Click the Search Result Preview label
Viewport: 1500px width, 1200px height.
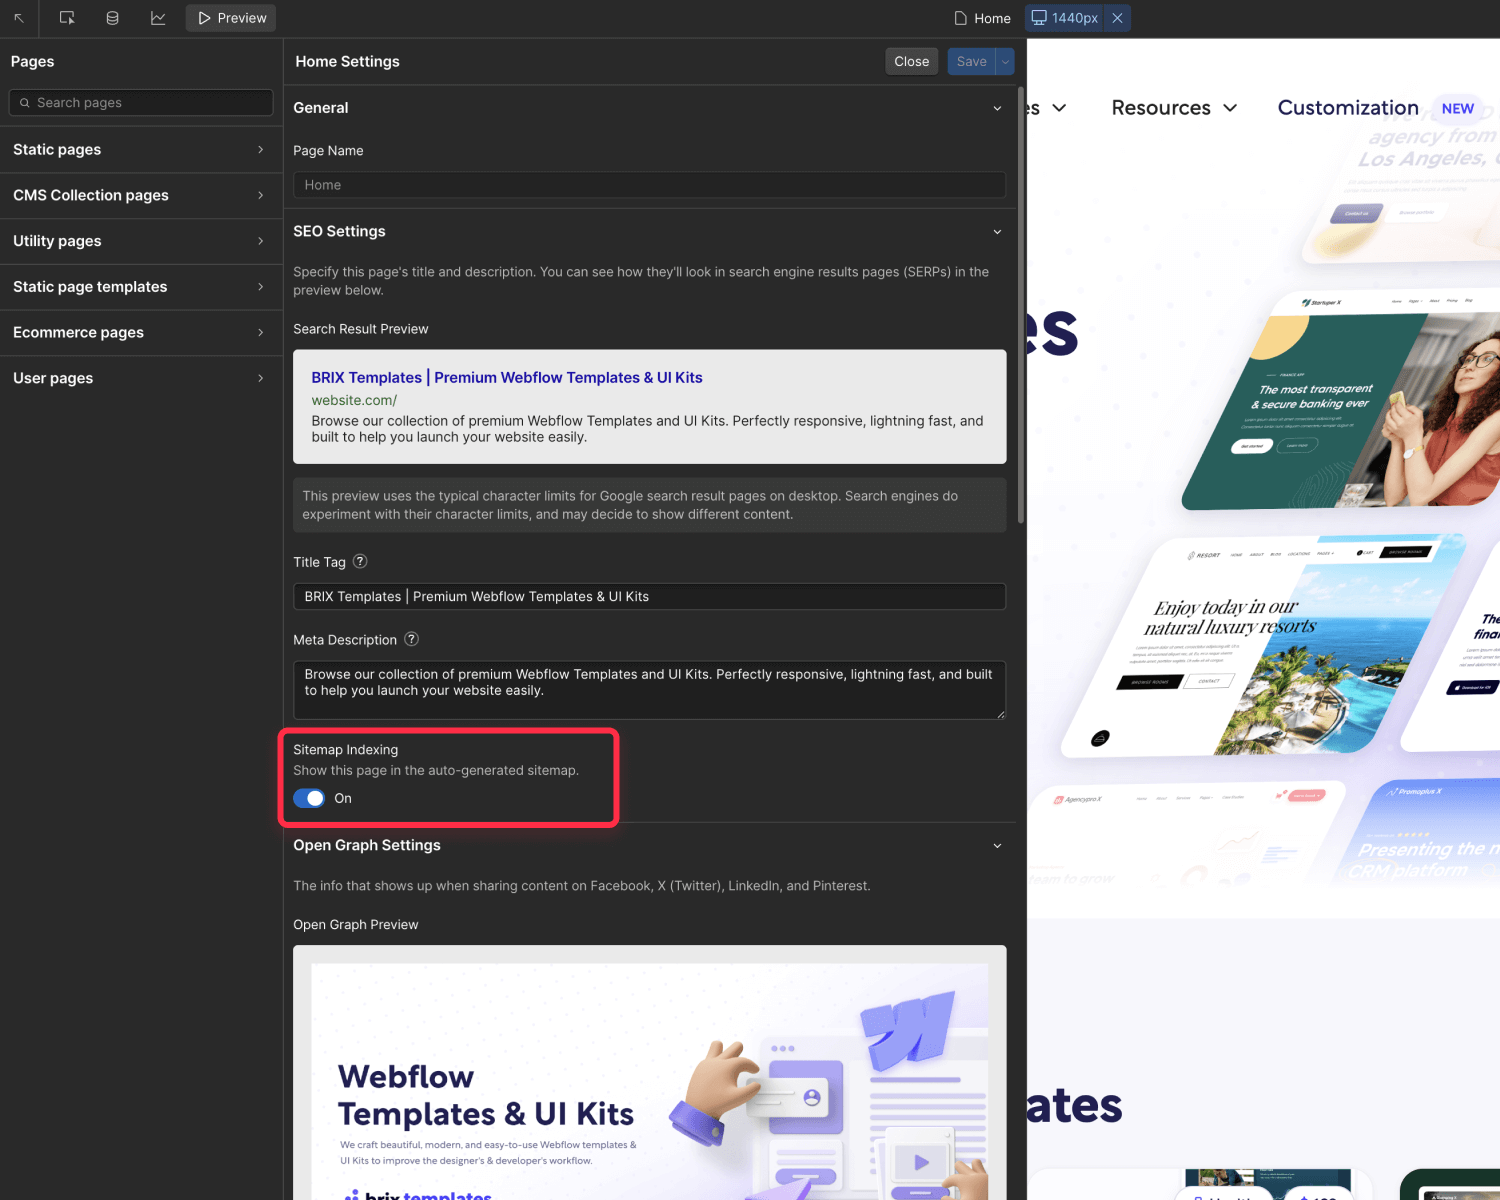point(361,329)
